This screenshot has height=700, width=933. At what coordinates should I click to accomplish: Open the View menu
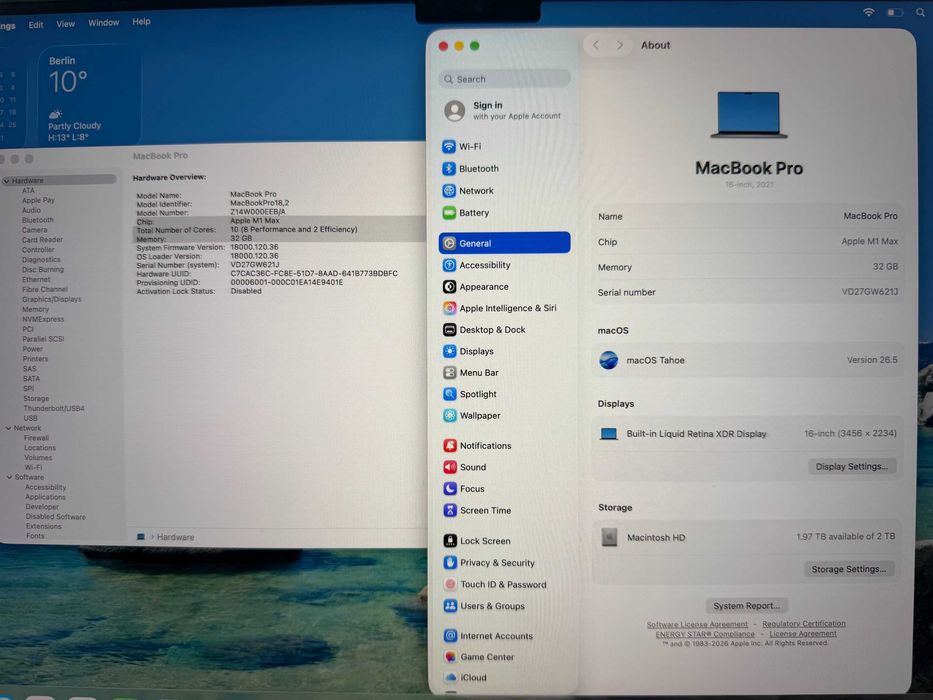(65, 24)
